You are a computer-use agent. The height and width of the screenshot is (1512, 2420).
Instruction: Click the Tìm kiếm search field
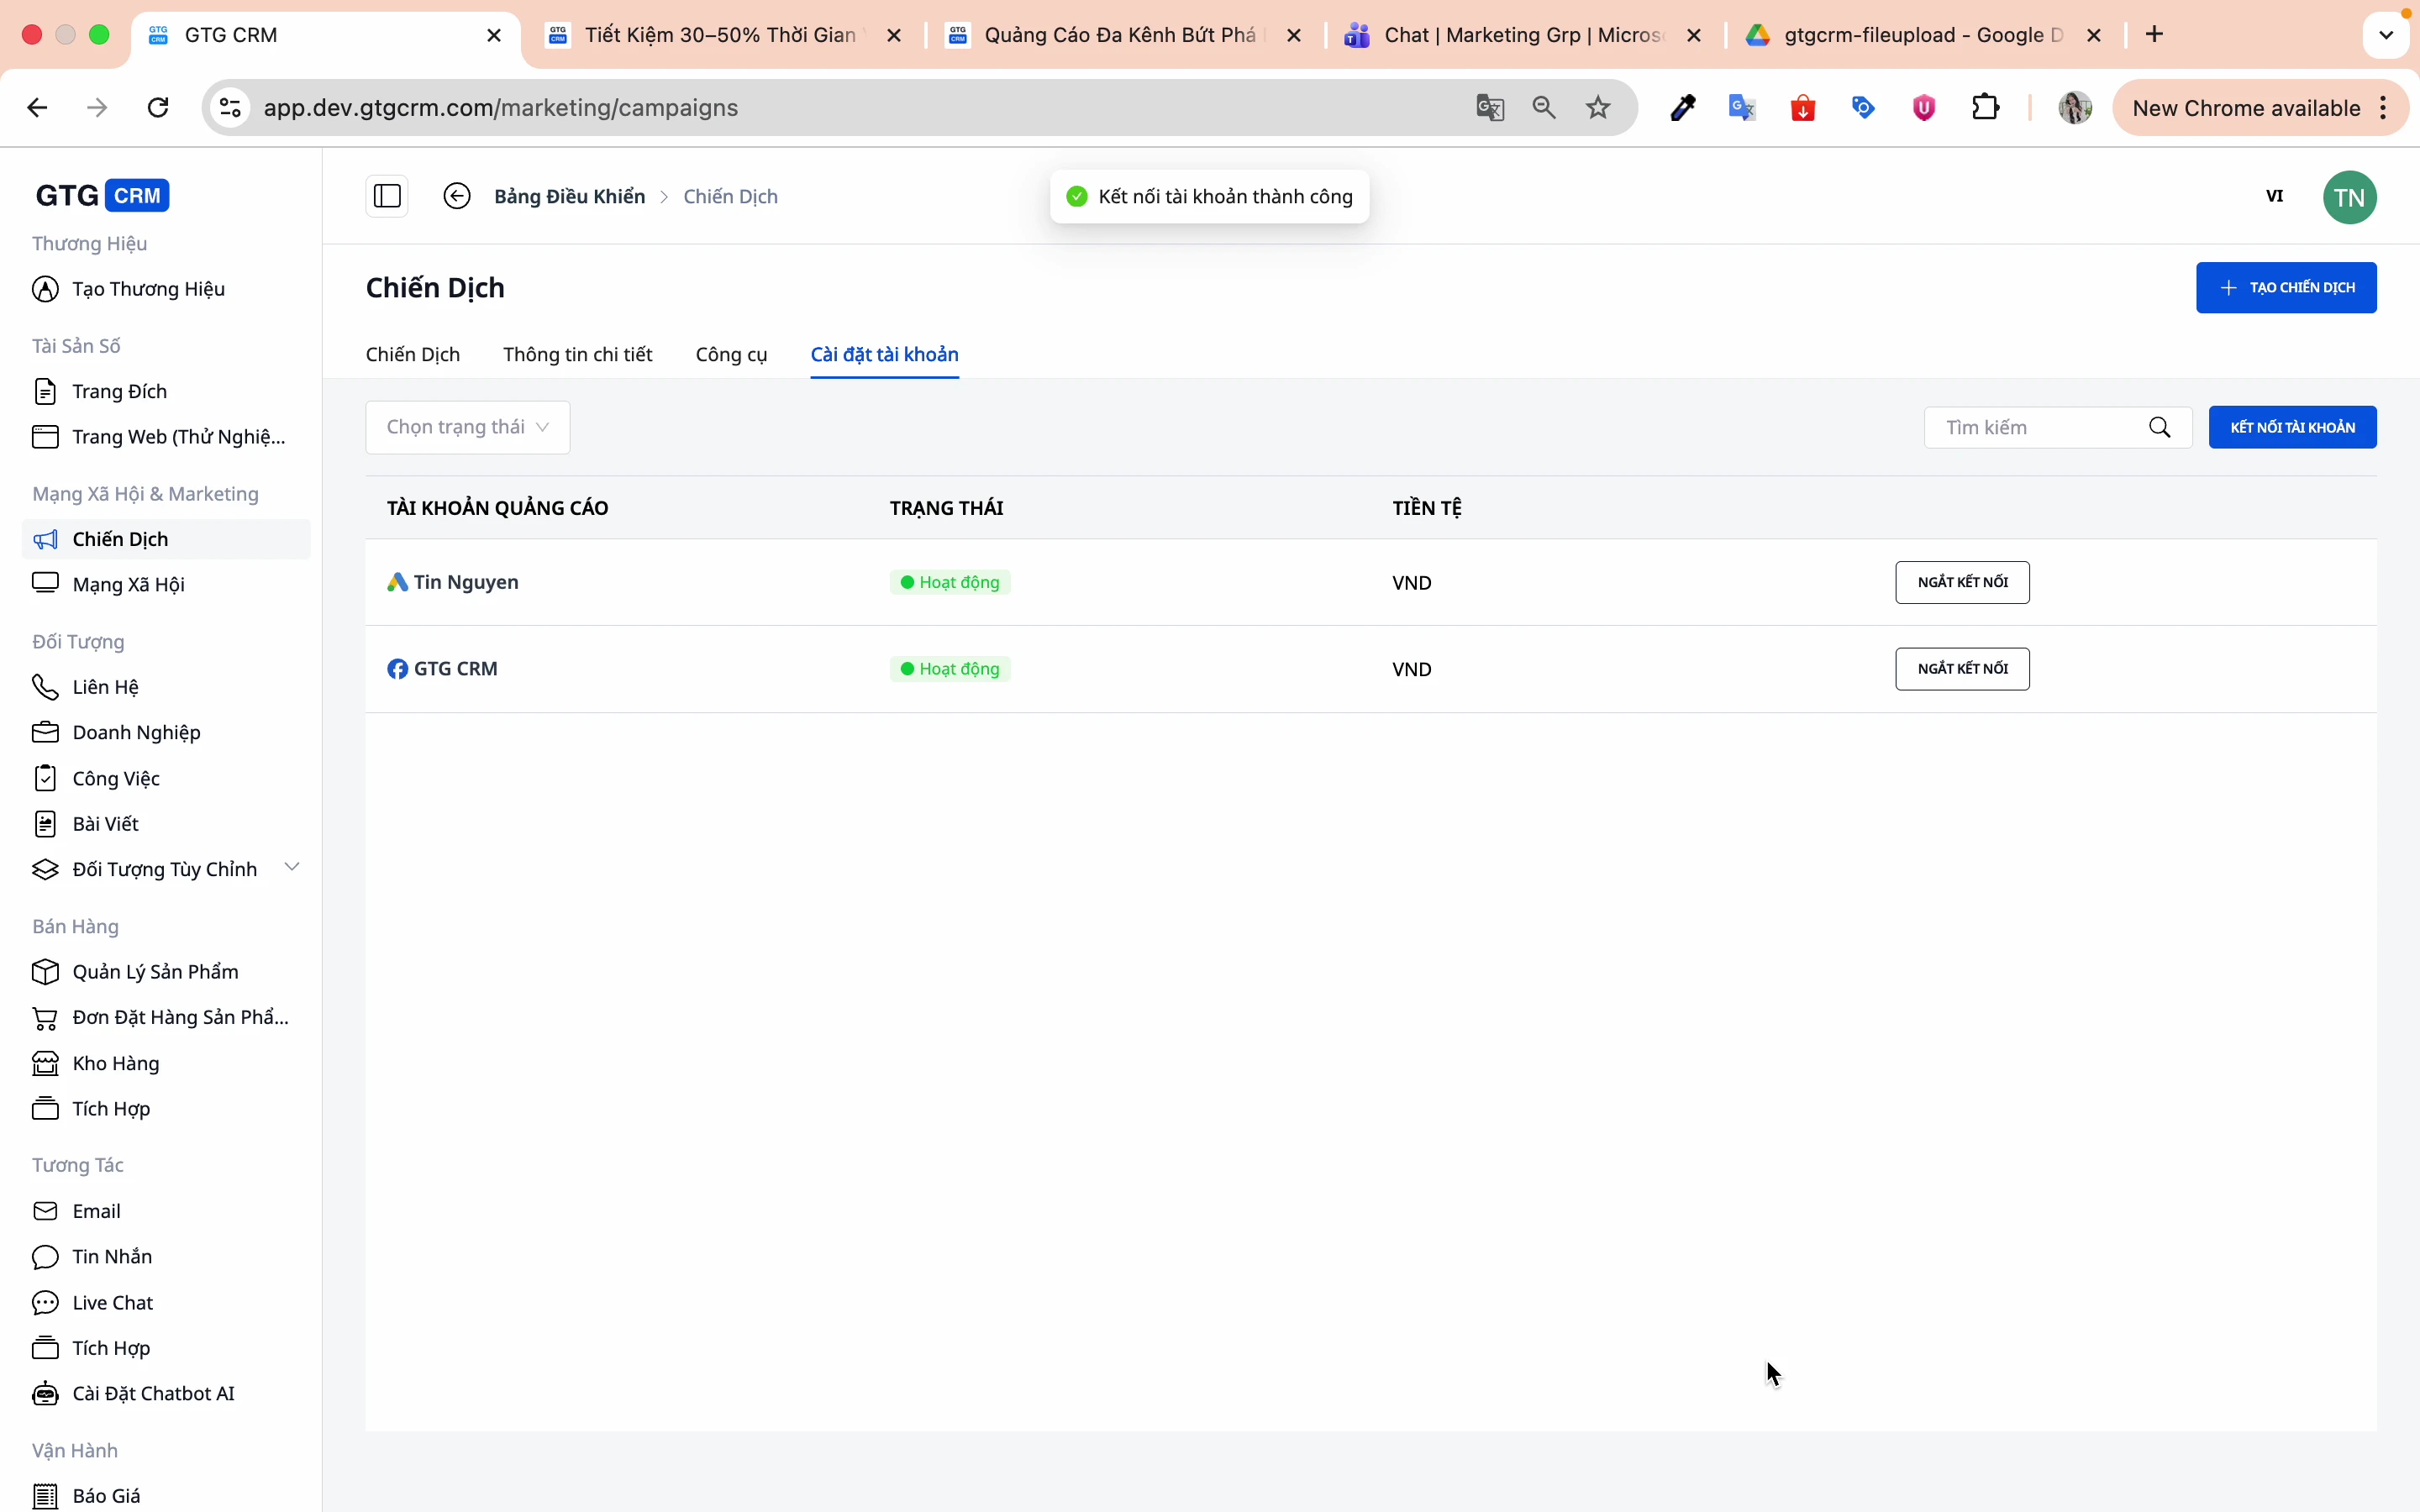[x=2040, y=428]
